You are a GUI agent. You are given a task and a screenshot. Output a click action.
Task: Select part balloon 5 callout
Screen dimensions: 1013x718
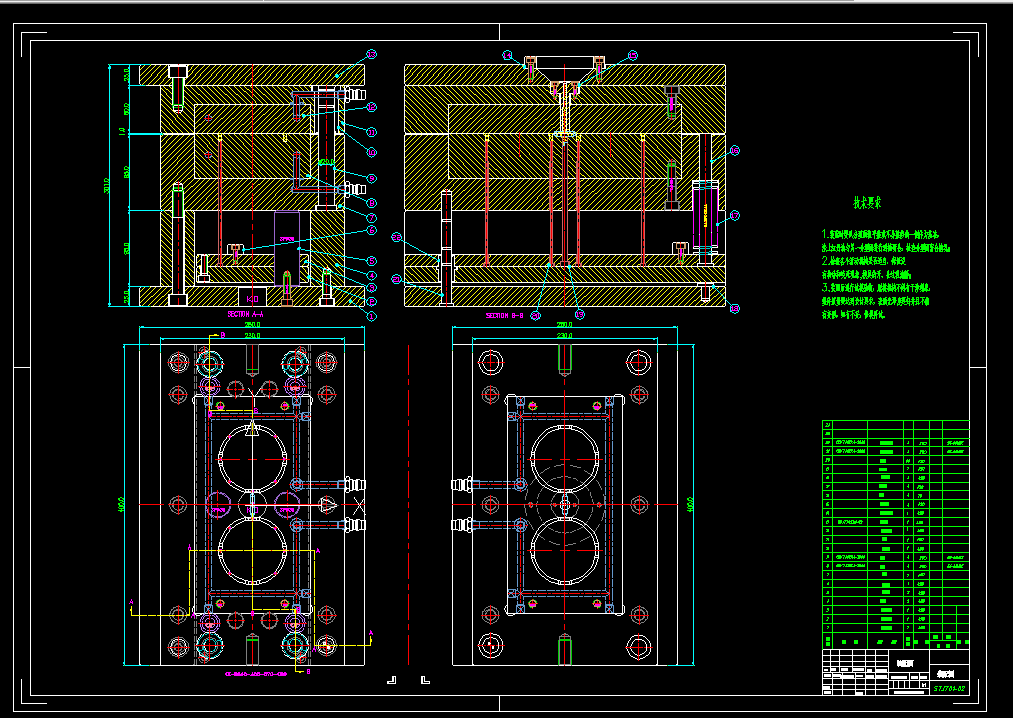371,260
